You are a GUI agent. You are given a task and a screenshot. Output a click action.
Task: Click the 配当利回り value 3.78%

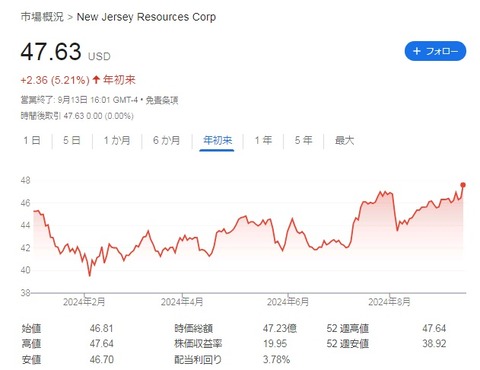click(x=276, y=359)
